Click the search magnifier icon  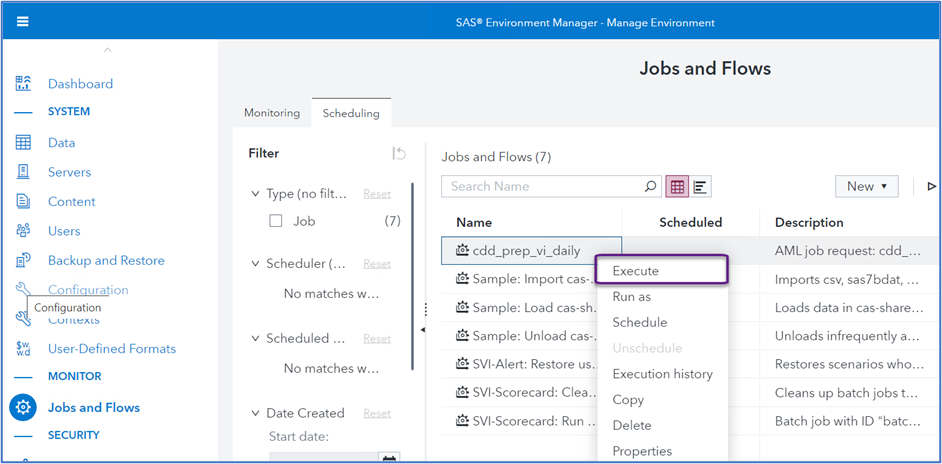coord(650,186)
